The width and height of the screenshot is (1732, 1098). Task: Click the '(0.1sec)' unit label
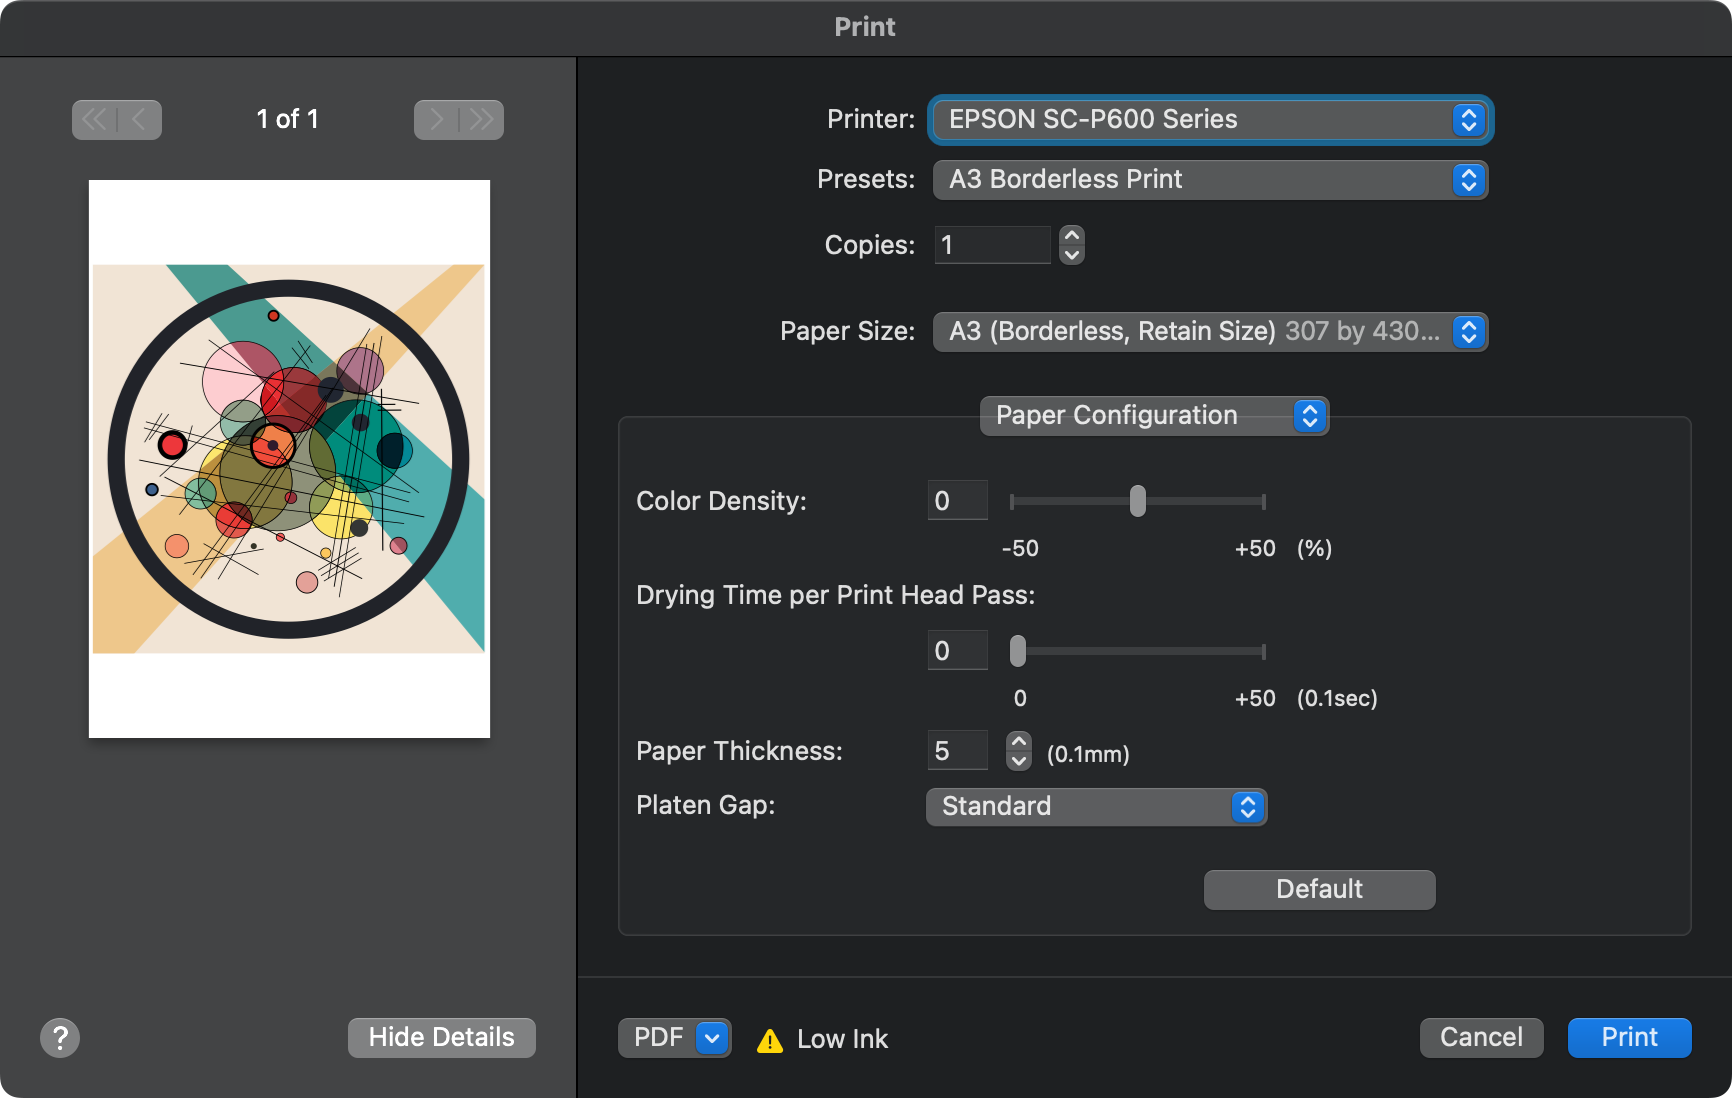pos(1337,699)
